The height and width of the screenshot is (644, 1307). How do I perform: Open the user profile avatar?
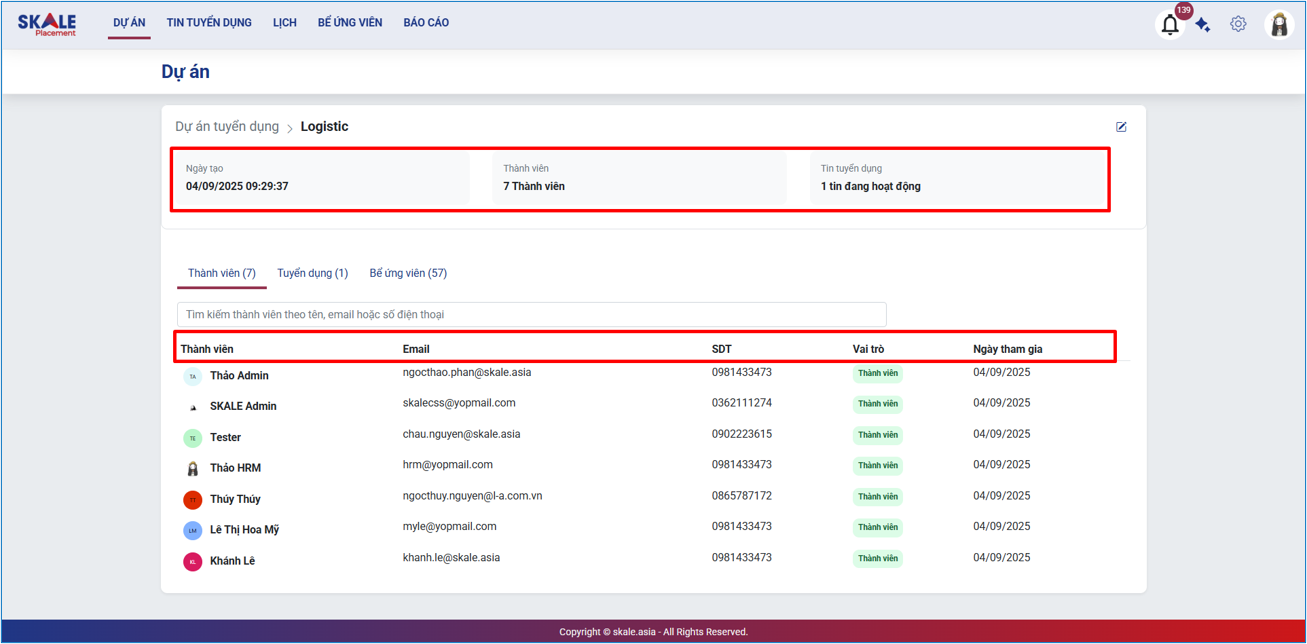pos(1279,25)
